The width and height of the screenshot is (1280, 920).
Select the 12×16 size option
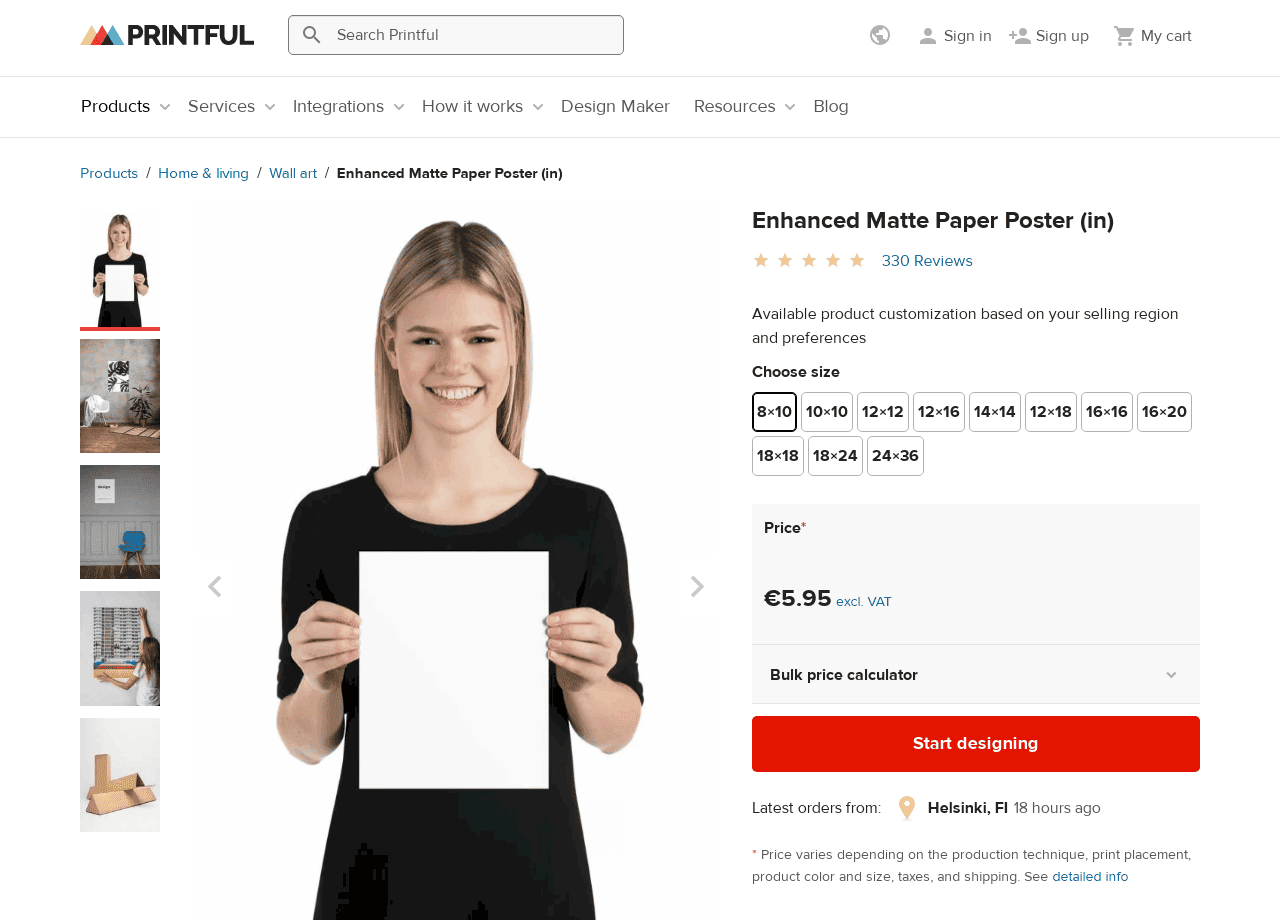pos(939,412)
